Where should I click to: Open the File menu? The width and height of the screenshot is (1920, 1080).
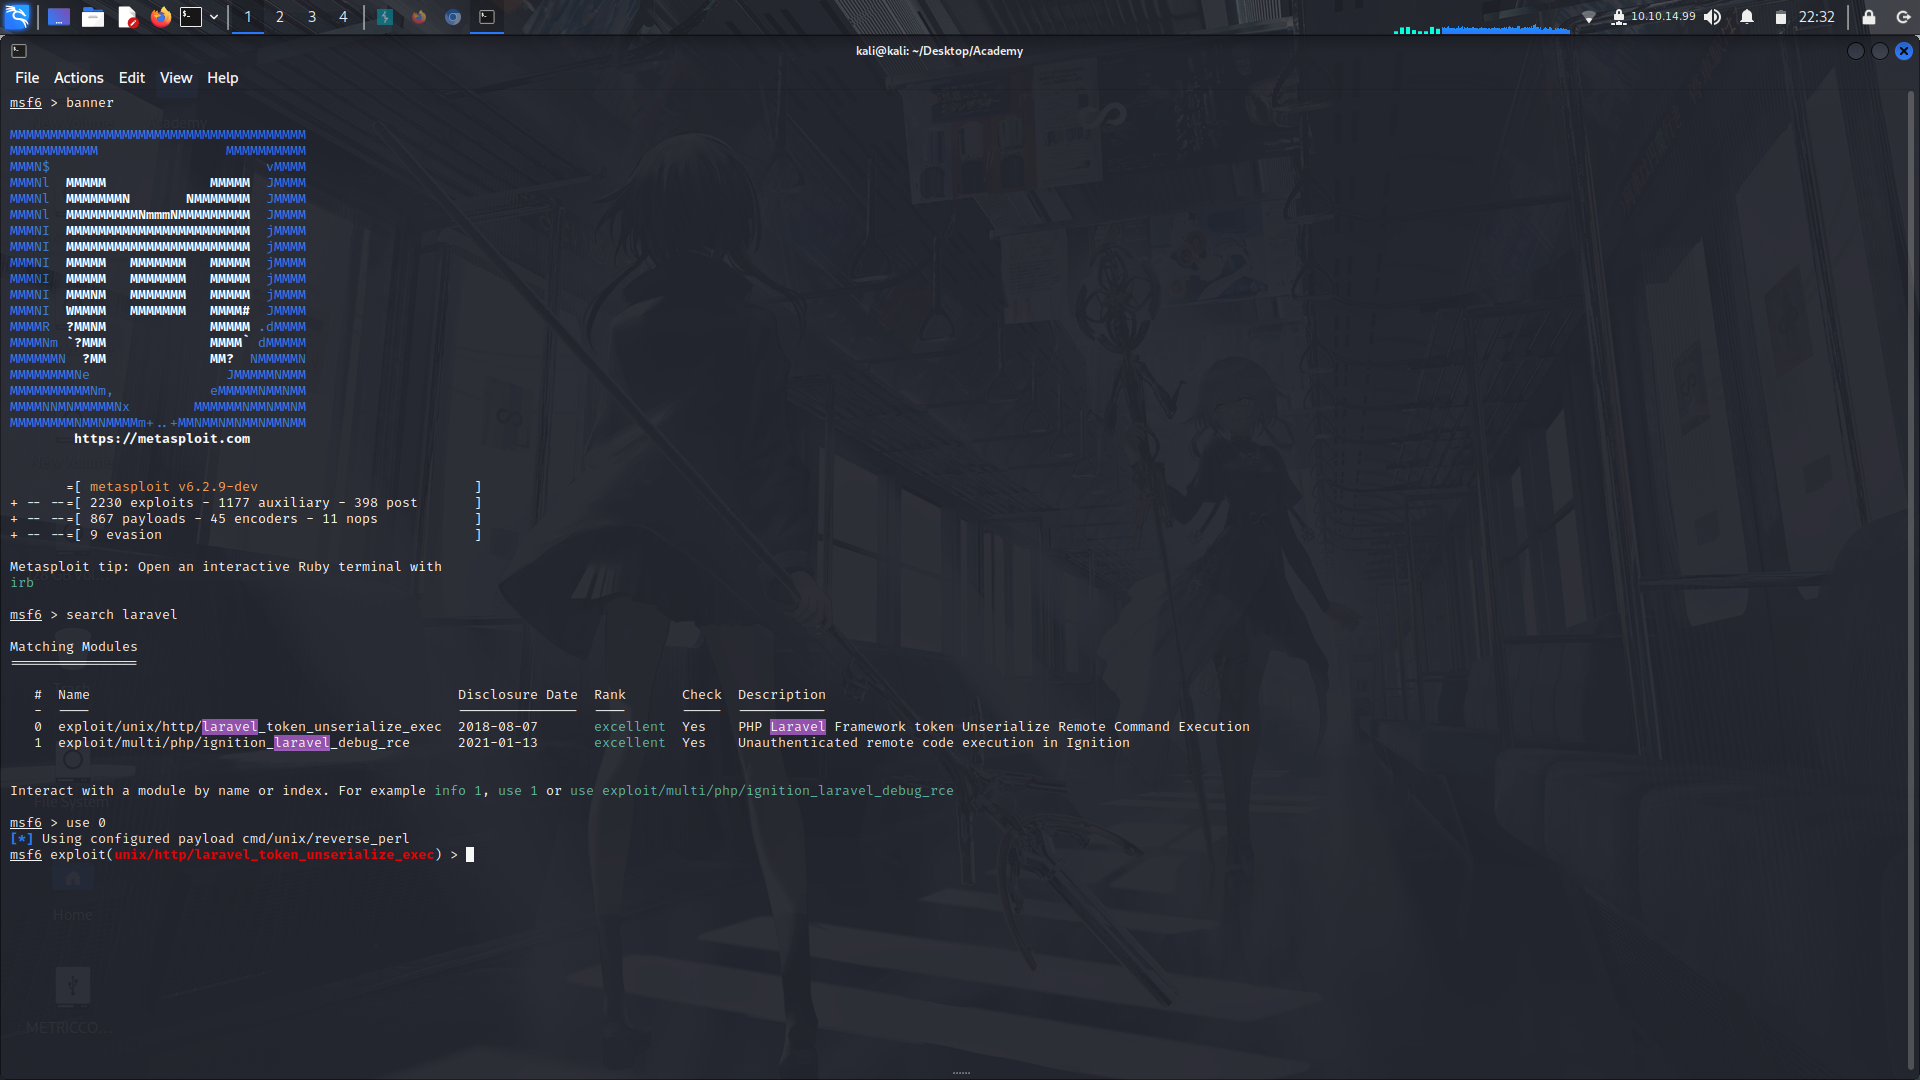(x=27, y=77)
